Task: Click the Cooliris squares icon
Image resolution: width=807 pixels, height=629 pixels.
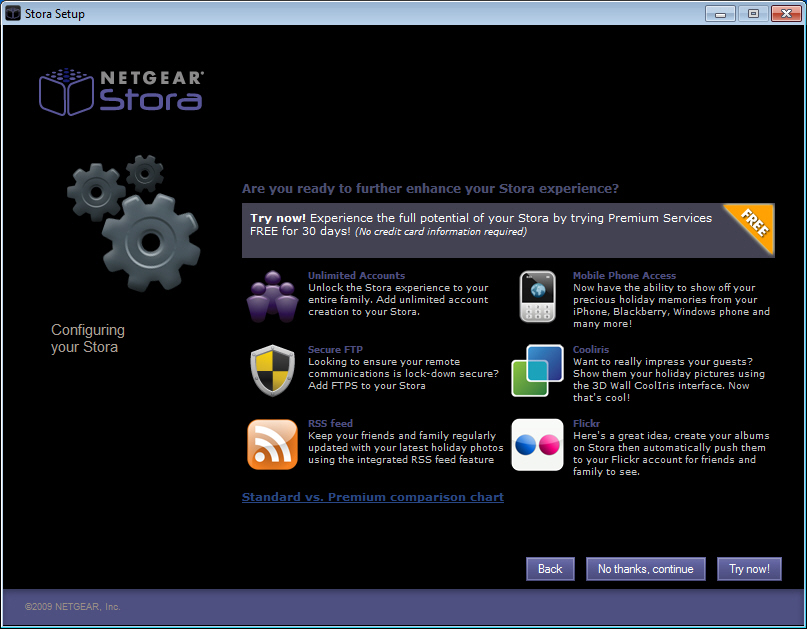Action: tap(537, 370)
